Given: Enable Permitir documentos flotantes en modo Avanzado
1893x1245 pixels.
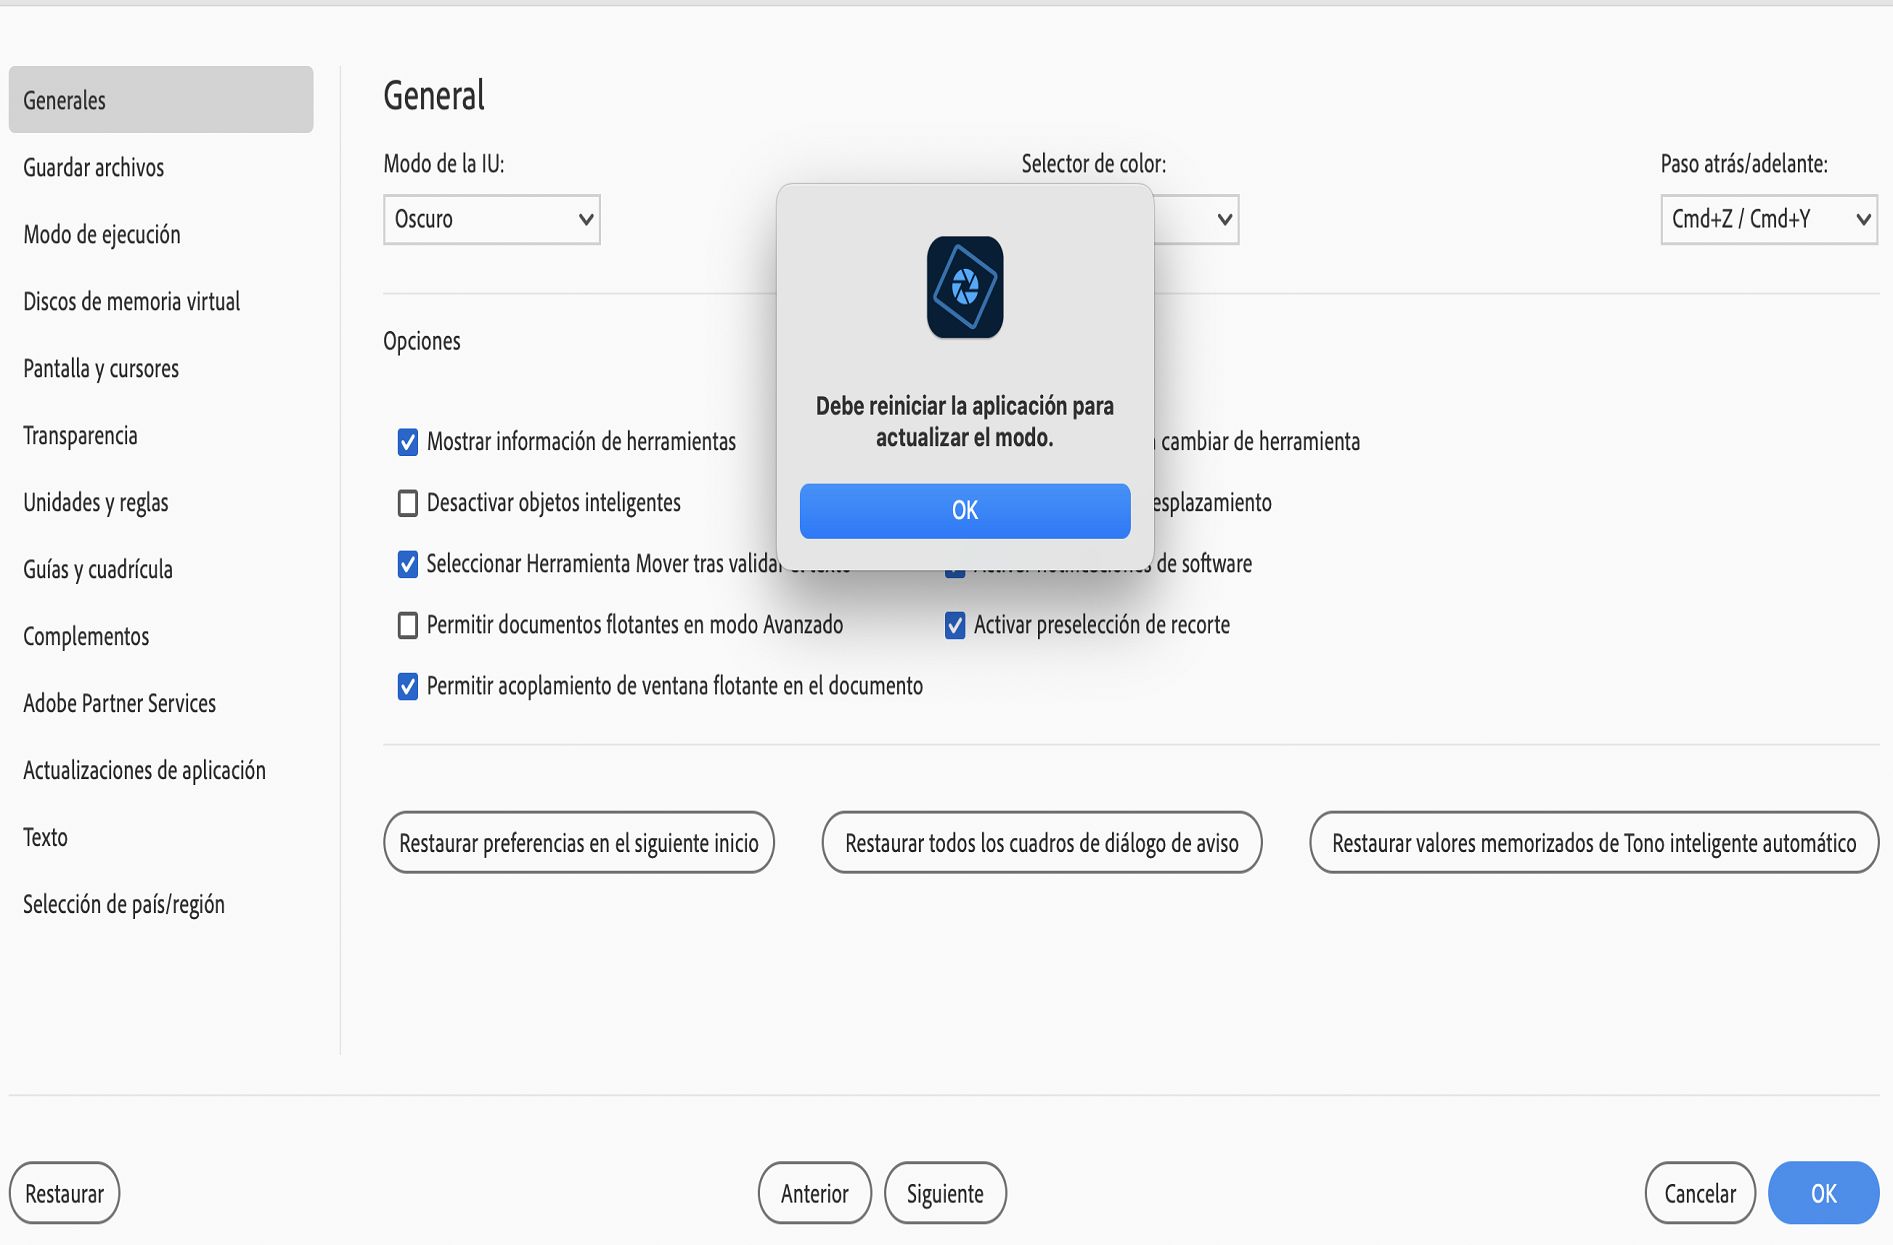Looking at the screenshot, I should tap(408, 625).
